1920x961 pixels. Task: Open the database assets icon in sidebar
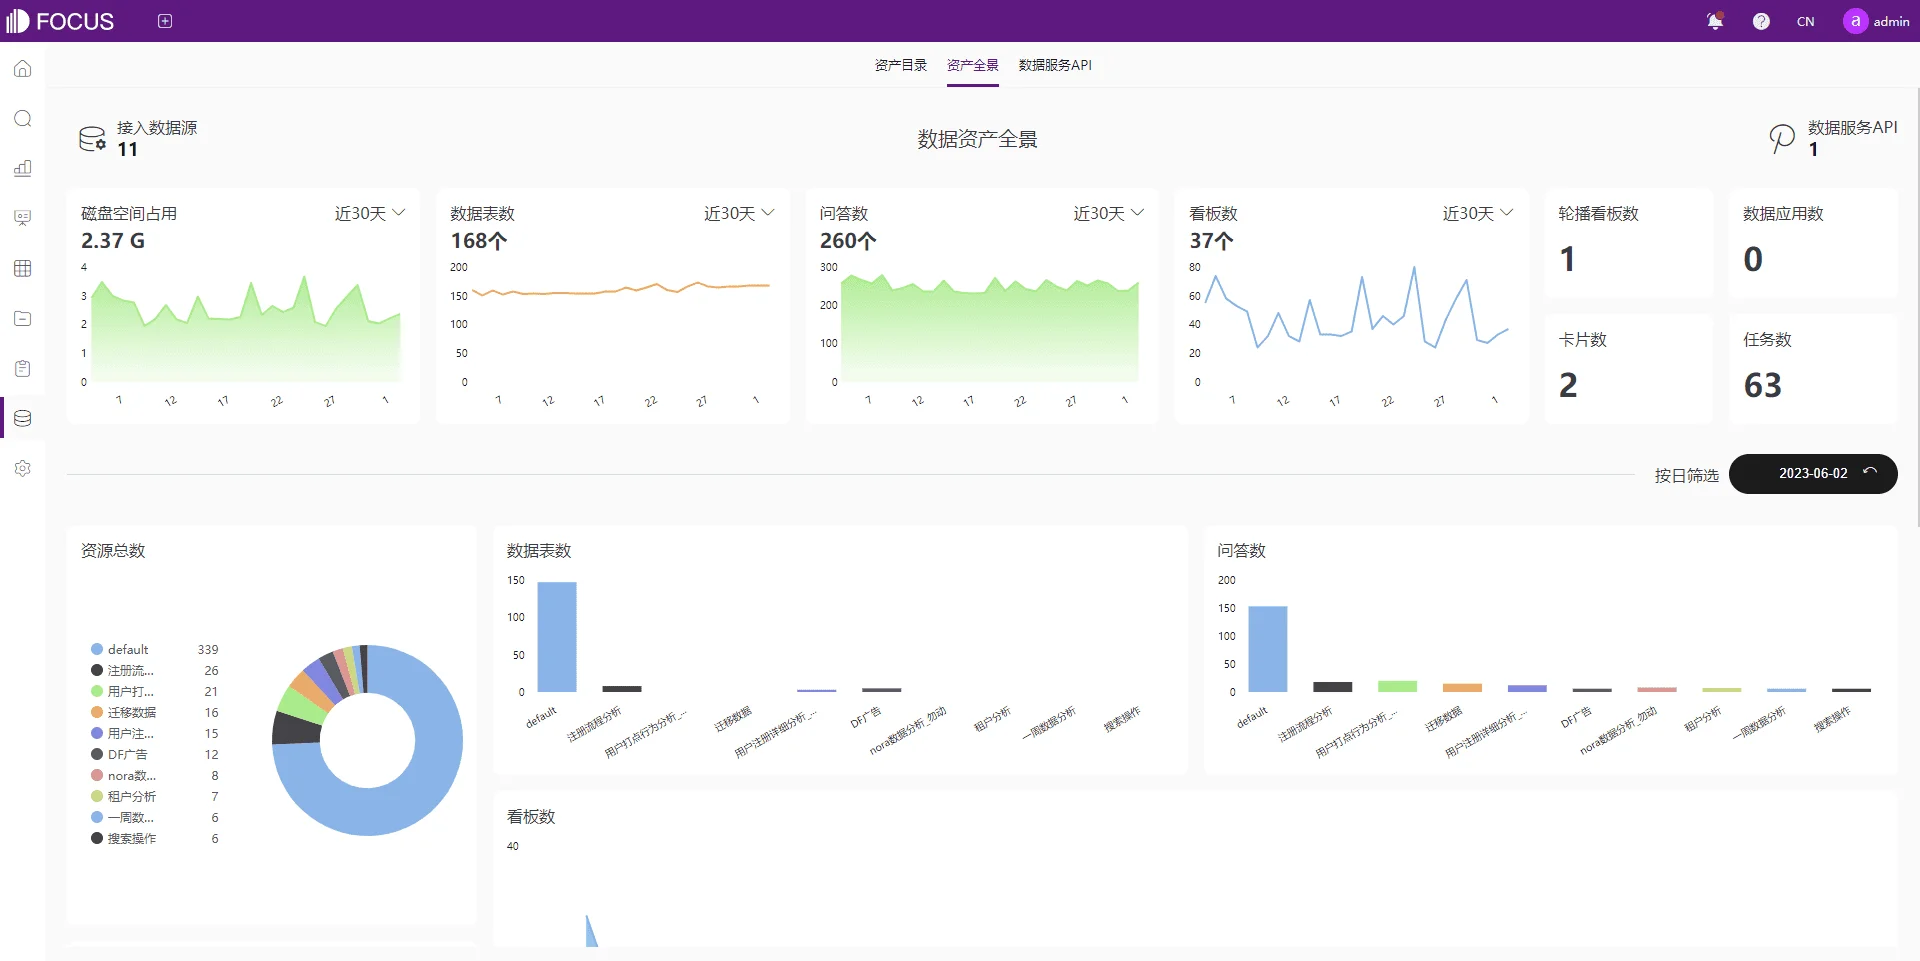(x=22, y=418)
